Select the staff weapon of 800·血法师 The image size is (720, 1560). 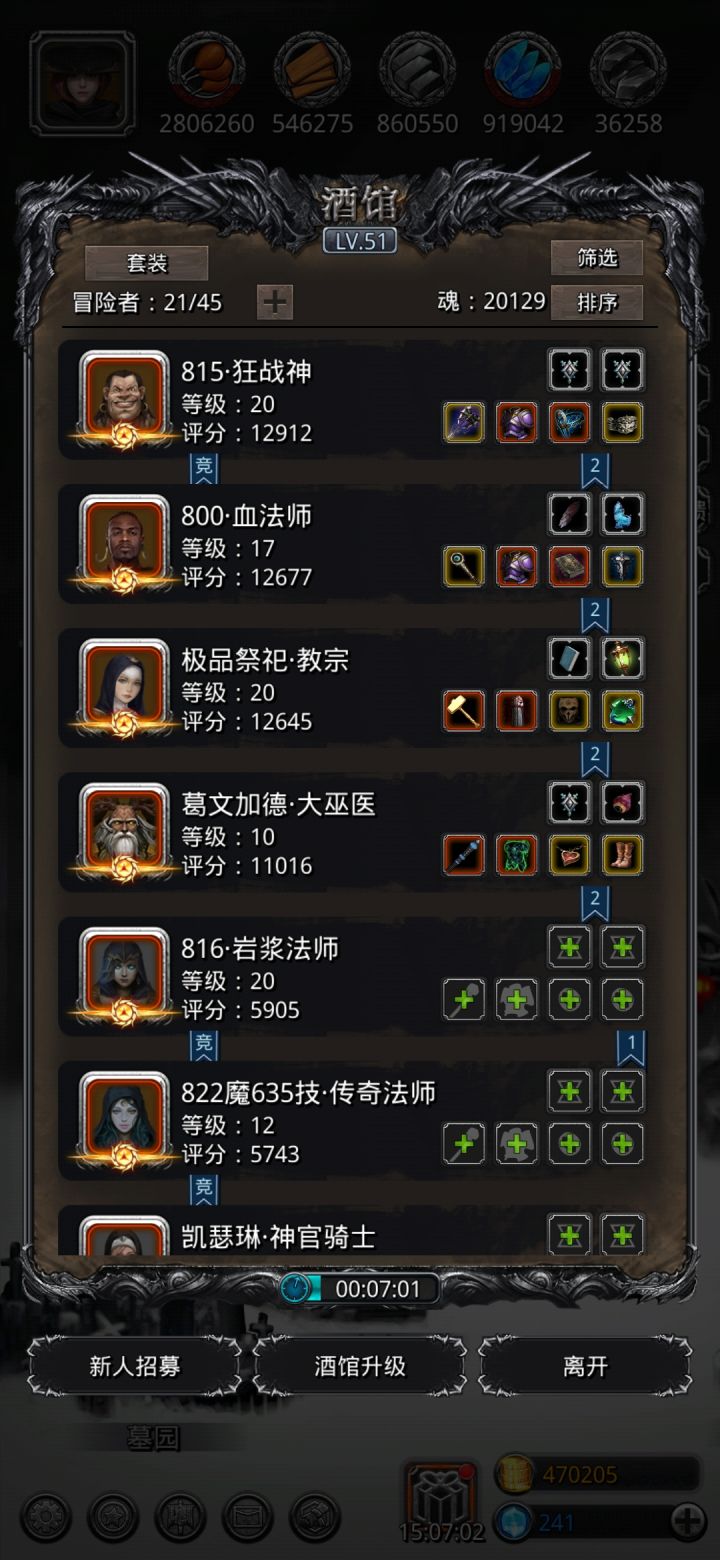pyautogui.click(x=464, y=567)
